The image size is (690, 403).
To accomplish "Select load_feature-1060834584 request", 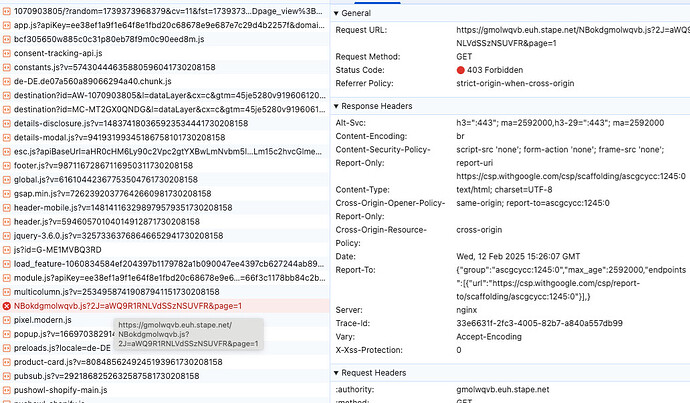I will point(165,264).
